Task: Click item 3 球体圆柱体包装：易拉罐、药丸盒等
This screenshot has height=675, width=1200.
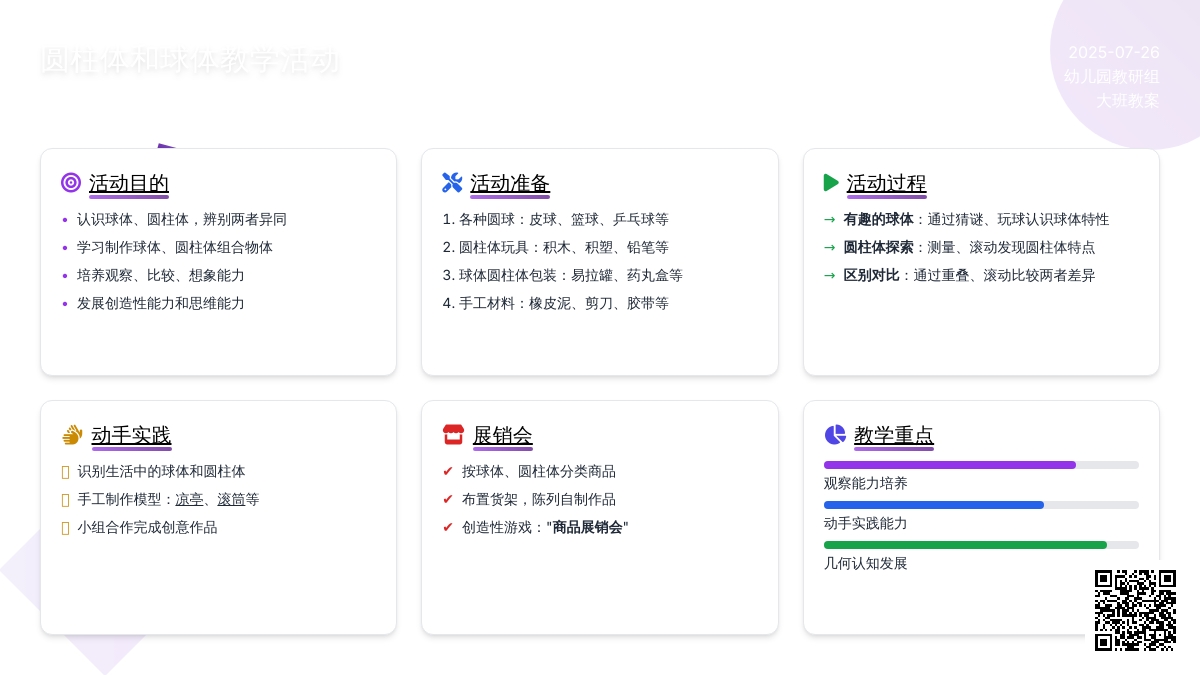Action: click(x=562, y=275)
